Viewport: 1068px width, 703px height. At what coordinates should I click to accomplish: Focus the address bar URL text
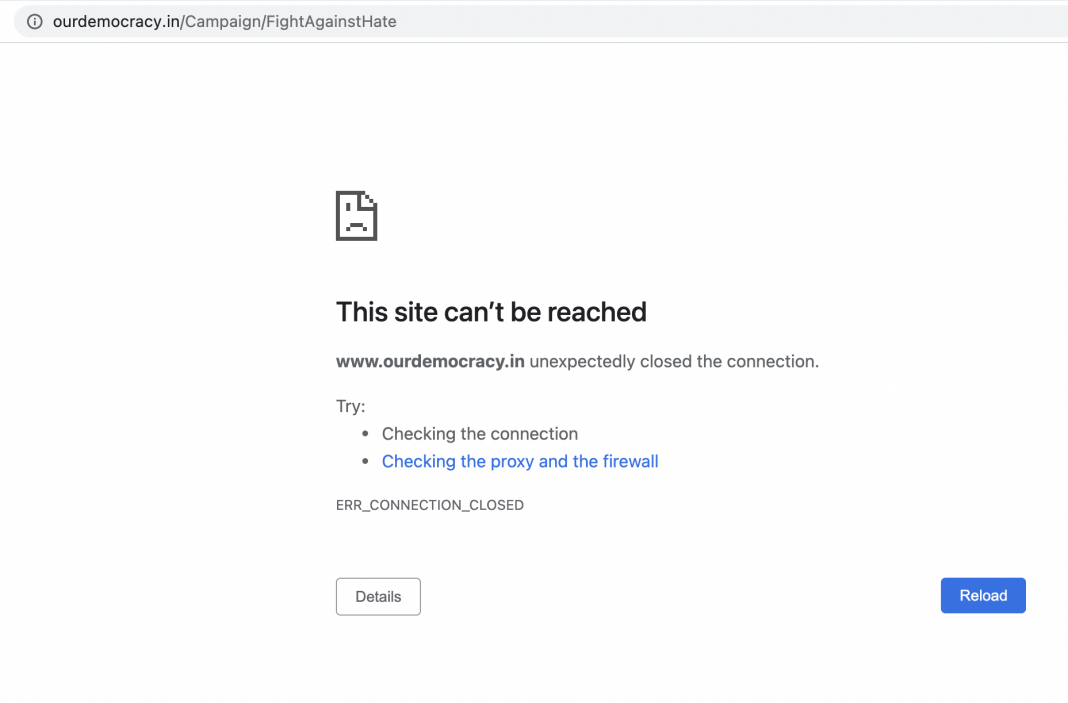pos(224,21)
